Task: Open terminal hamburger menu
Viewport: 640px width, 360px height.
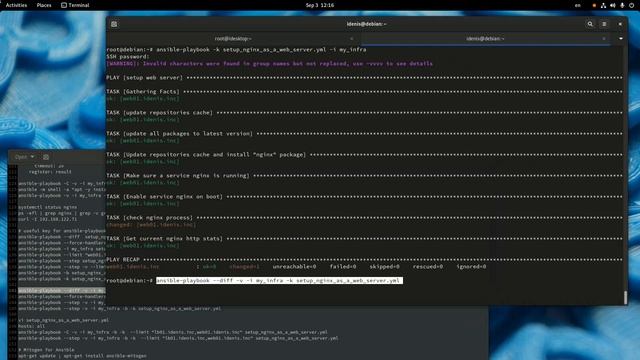Action: 604,24
